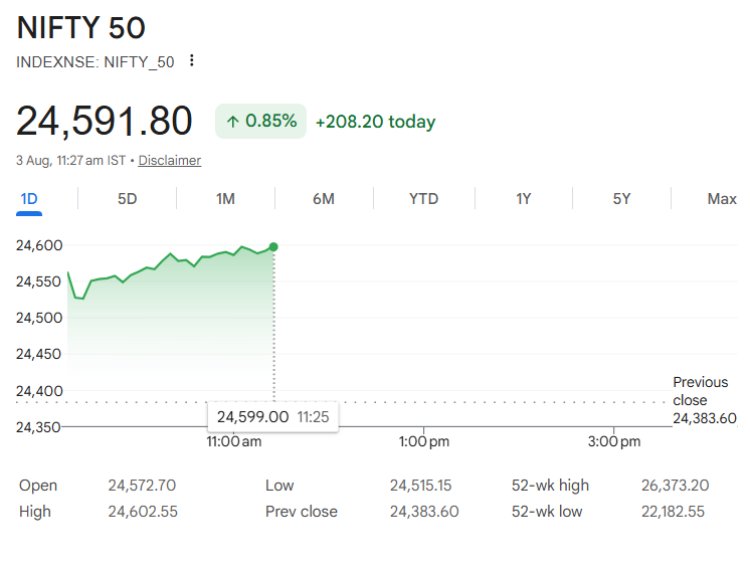Click the Previous close label on chart

(700, 391)
